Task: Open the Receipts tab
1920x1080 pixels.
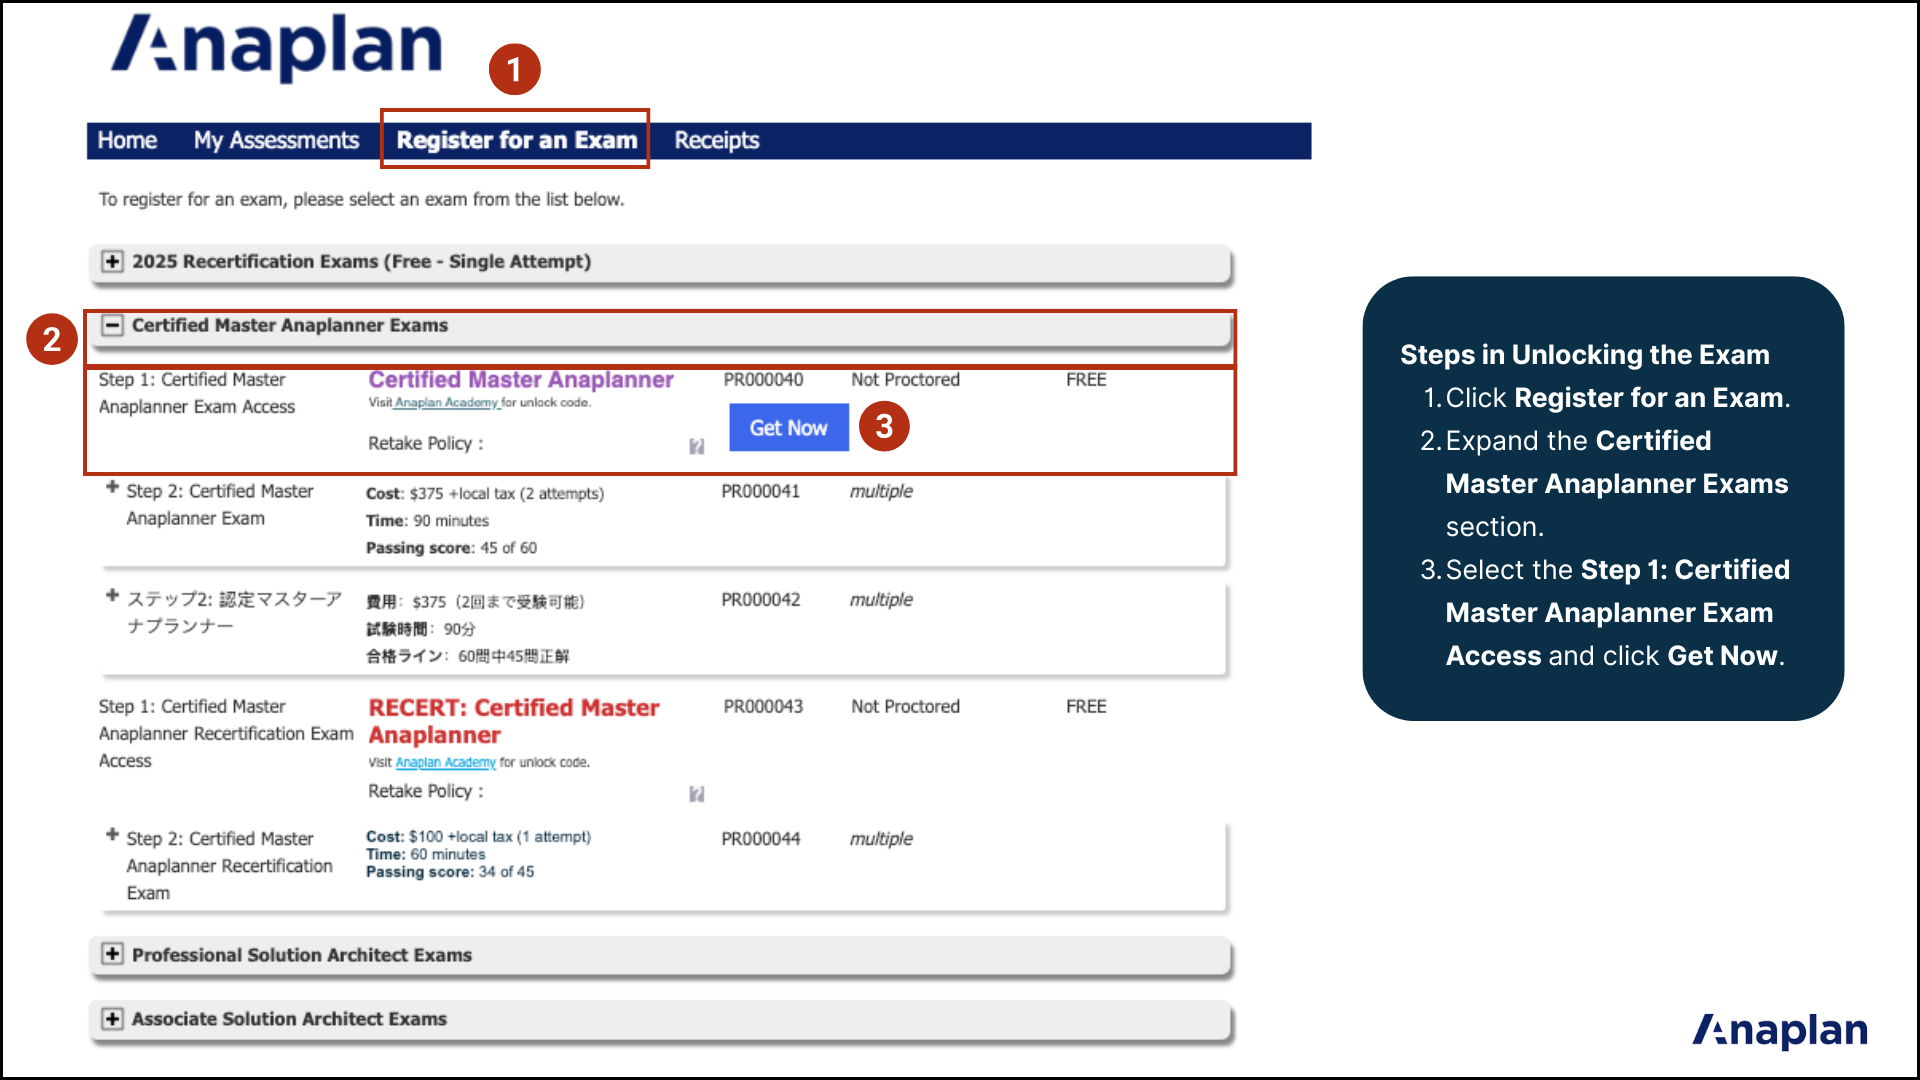Action: (716, 141)
